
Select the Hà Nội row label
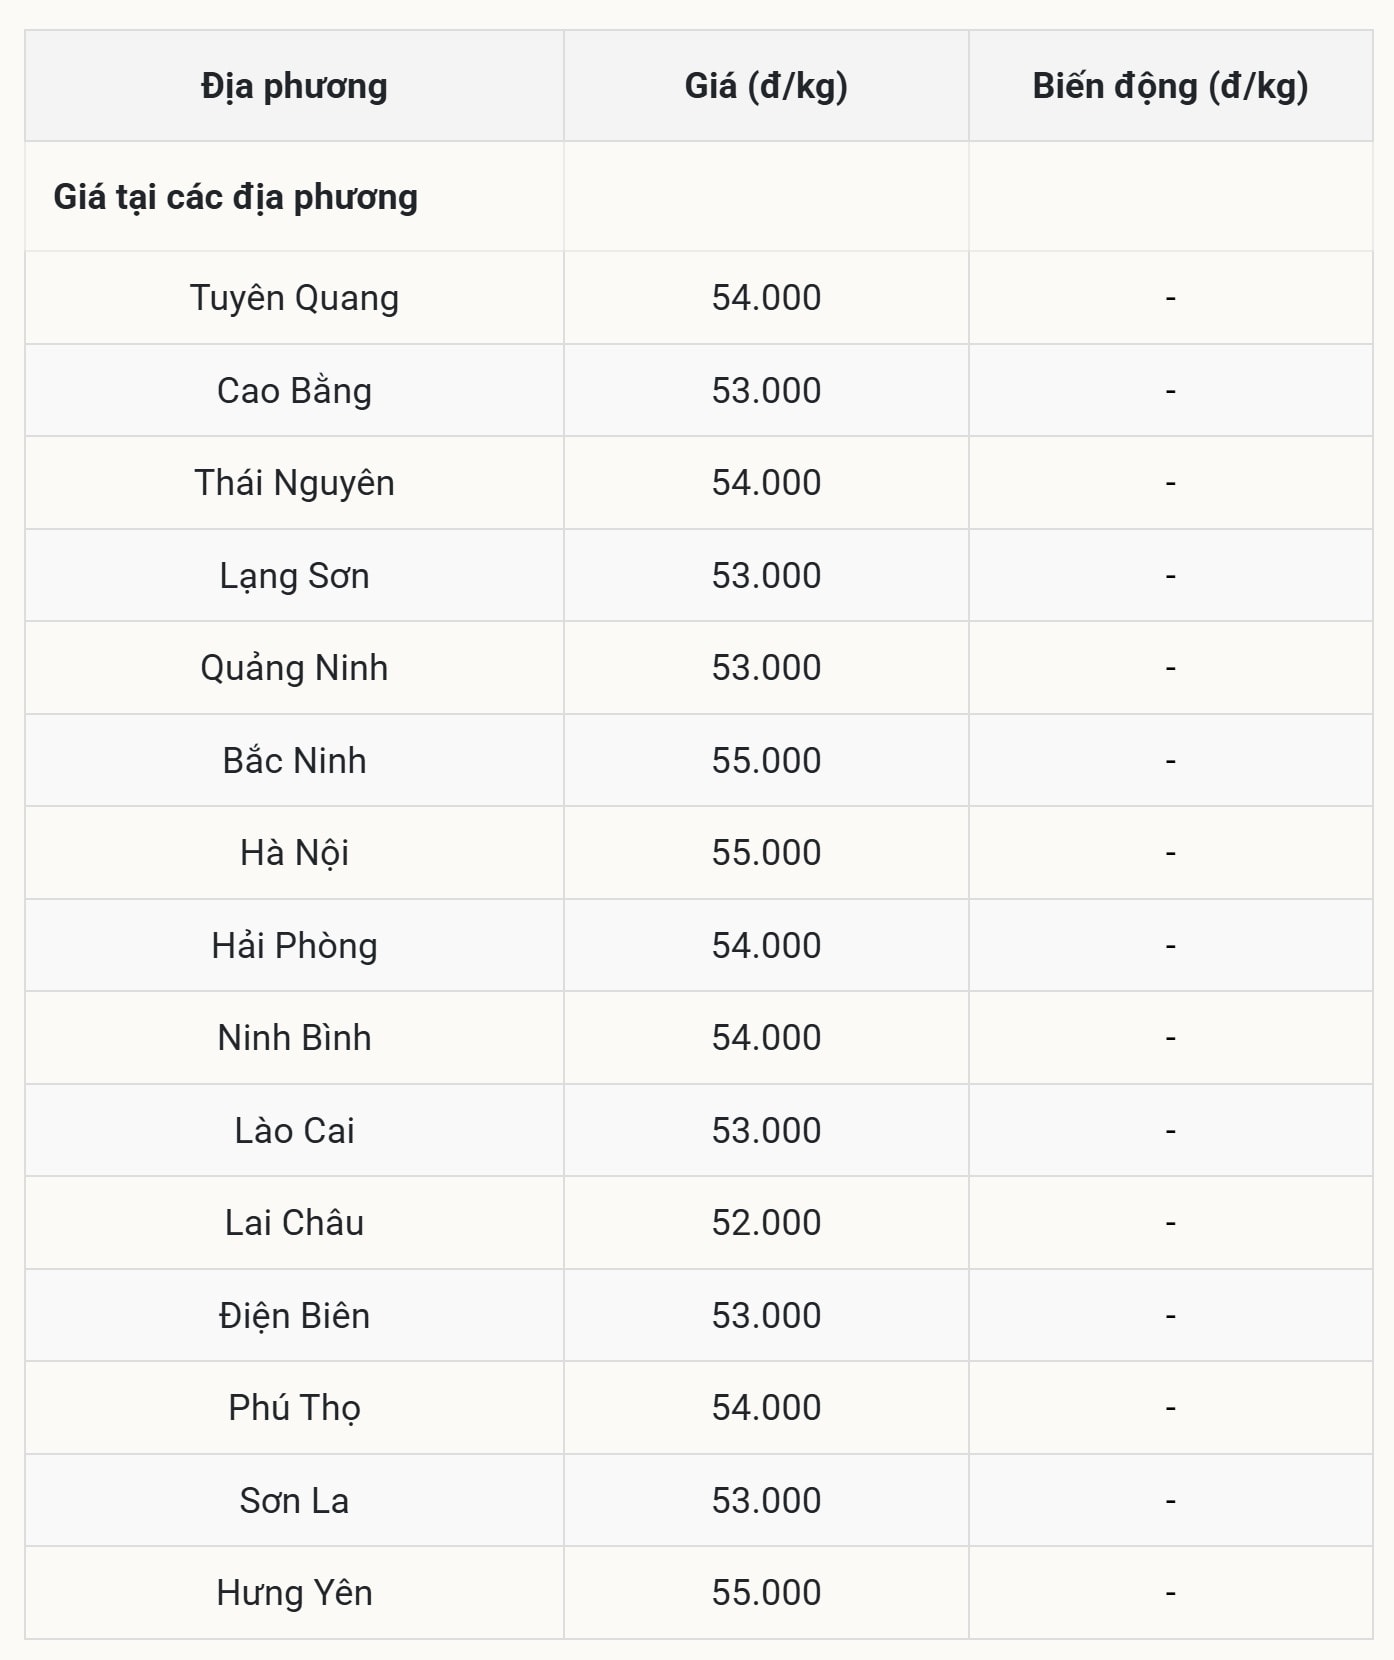(294, 853)
